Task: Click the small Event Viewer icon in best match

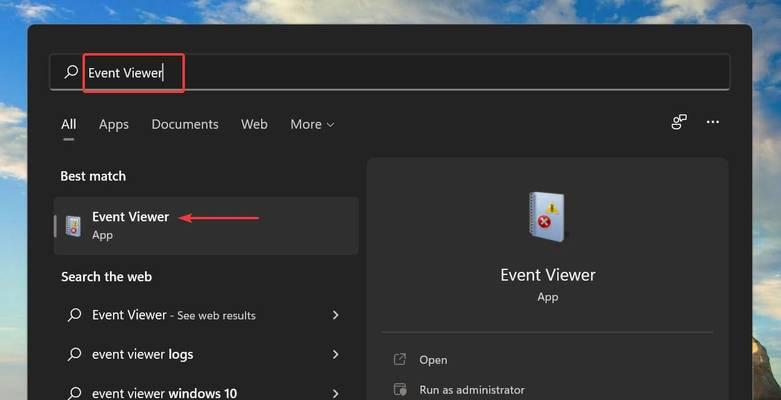Action: tap(74, 226)
